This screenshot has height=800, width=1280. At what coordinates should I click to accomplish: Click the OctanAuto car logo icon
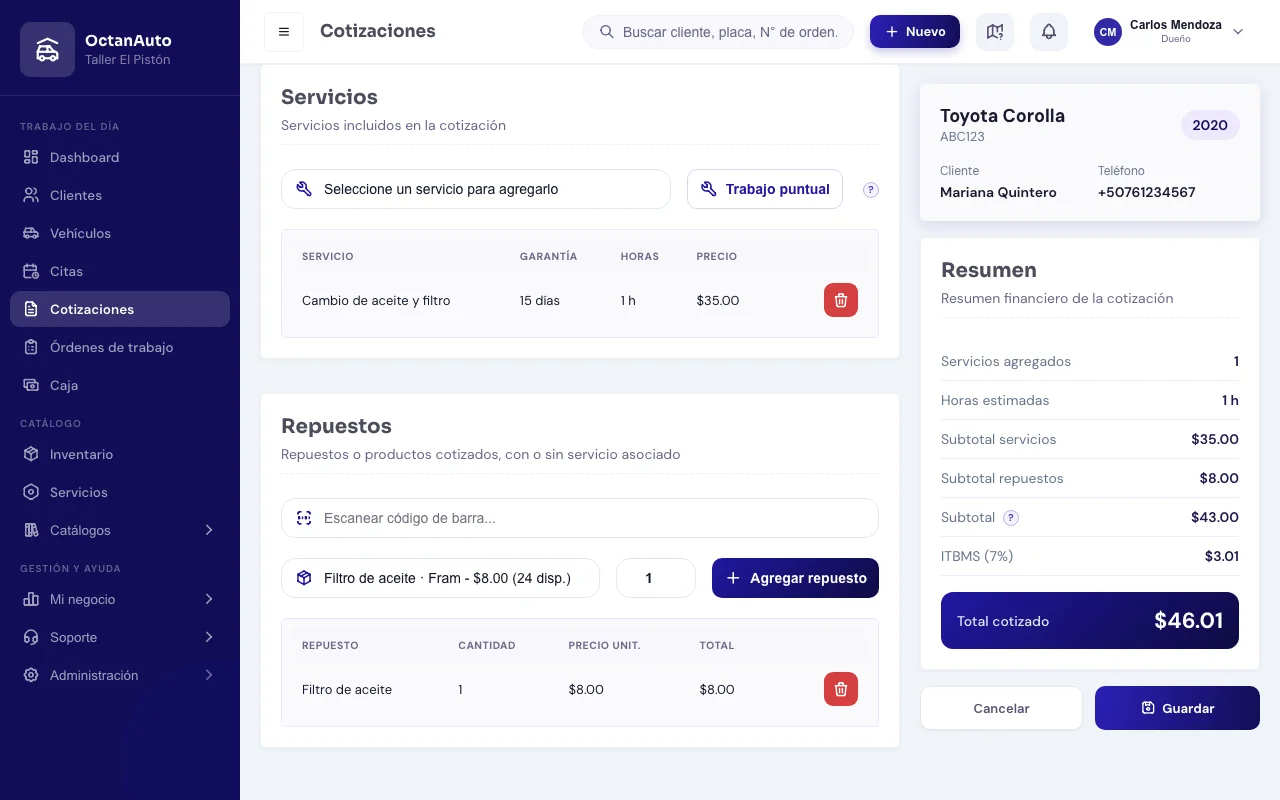click(x=47, y=50)
